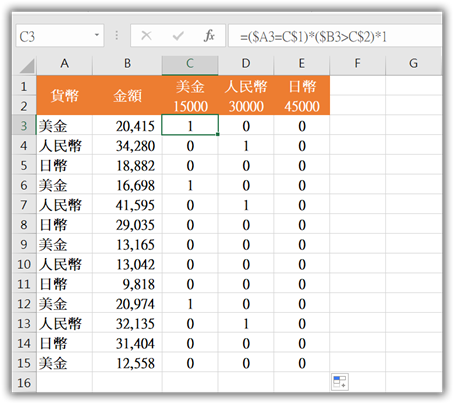Screen dimensions: 454x404
Task: Select amount cell 16,698
Action: click(127, 185)
